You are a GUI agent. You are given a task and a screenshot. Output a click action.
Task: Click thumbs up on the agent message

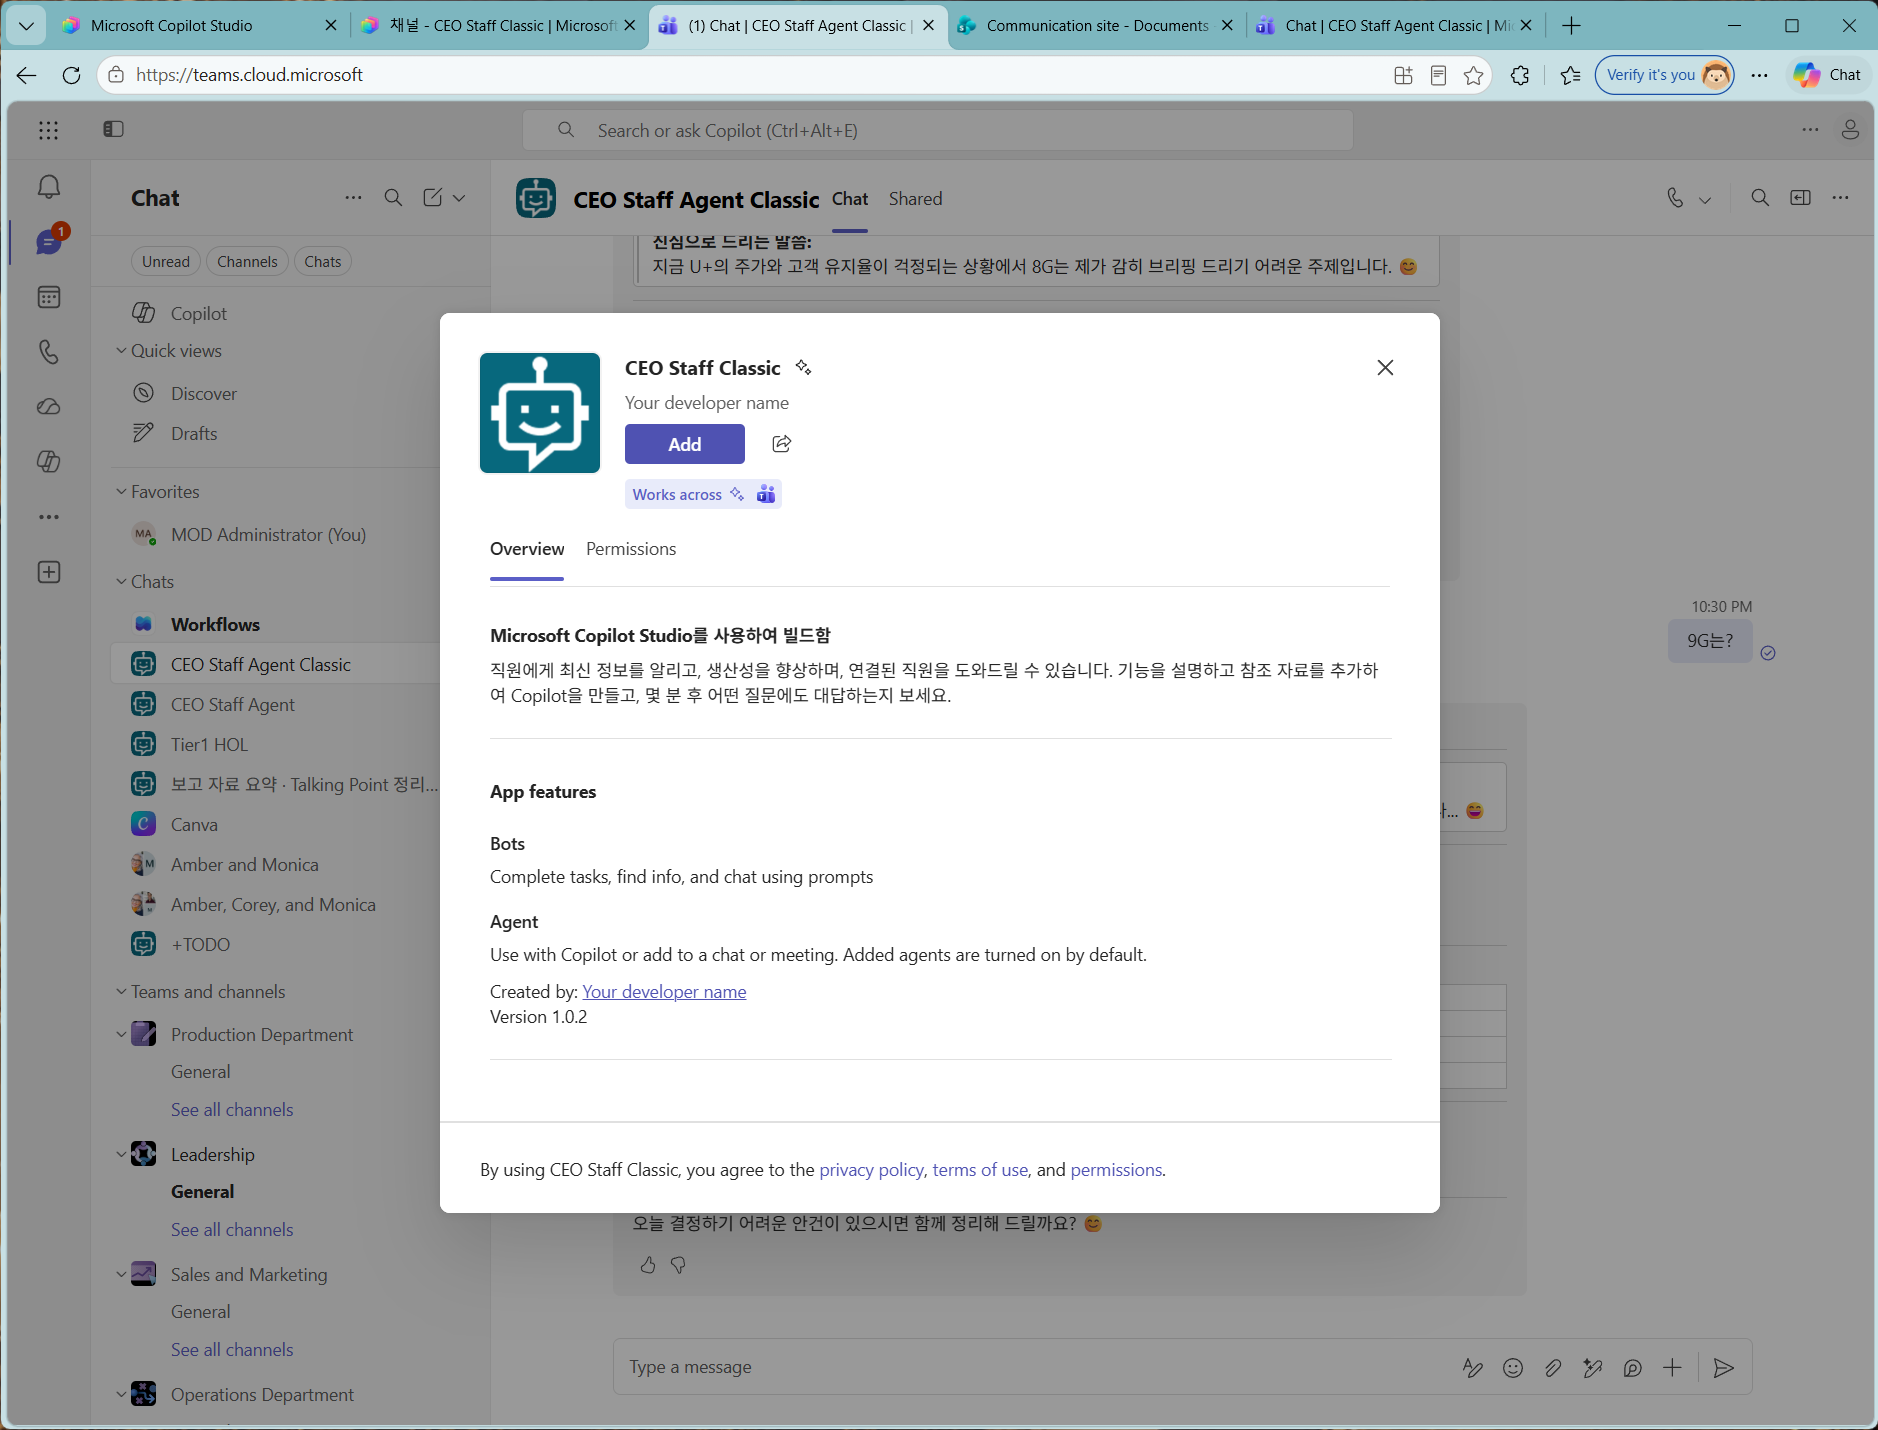pos(648,1265)
